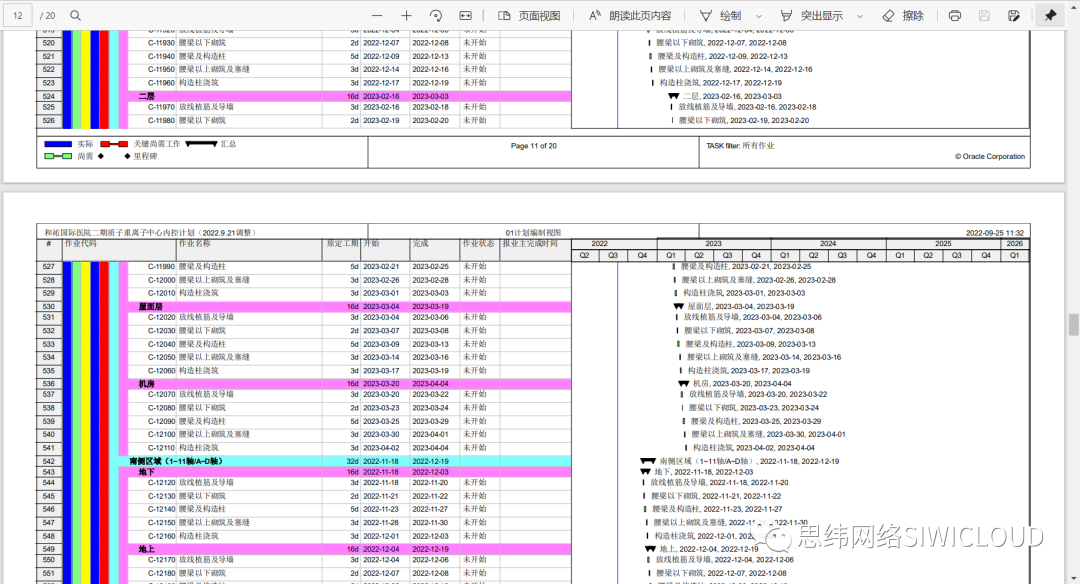1080x584 pixels.
Task: Click activity code C-12010
Action: pyautogui.click(x=161, y=293)
